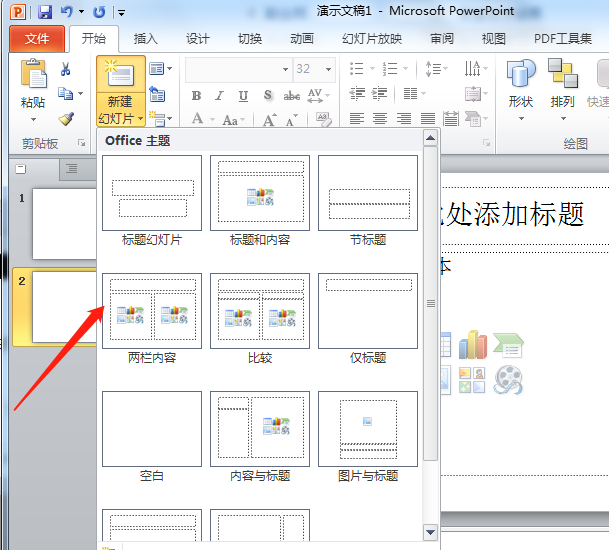The height and width of the screenshot is (550, 609).
Task: Open the 文件 File tab
Action: point(37,38)
